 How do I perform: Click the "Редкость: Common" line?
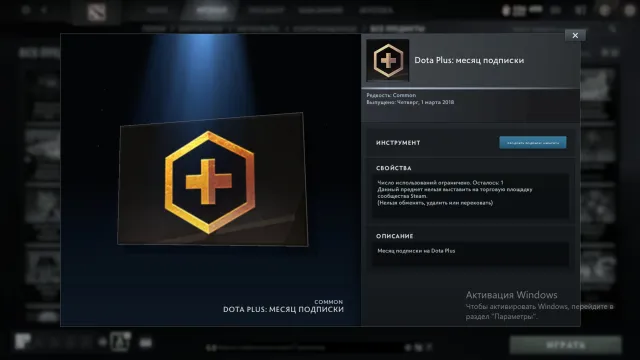(x=391, y=95)
